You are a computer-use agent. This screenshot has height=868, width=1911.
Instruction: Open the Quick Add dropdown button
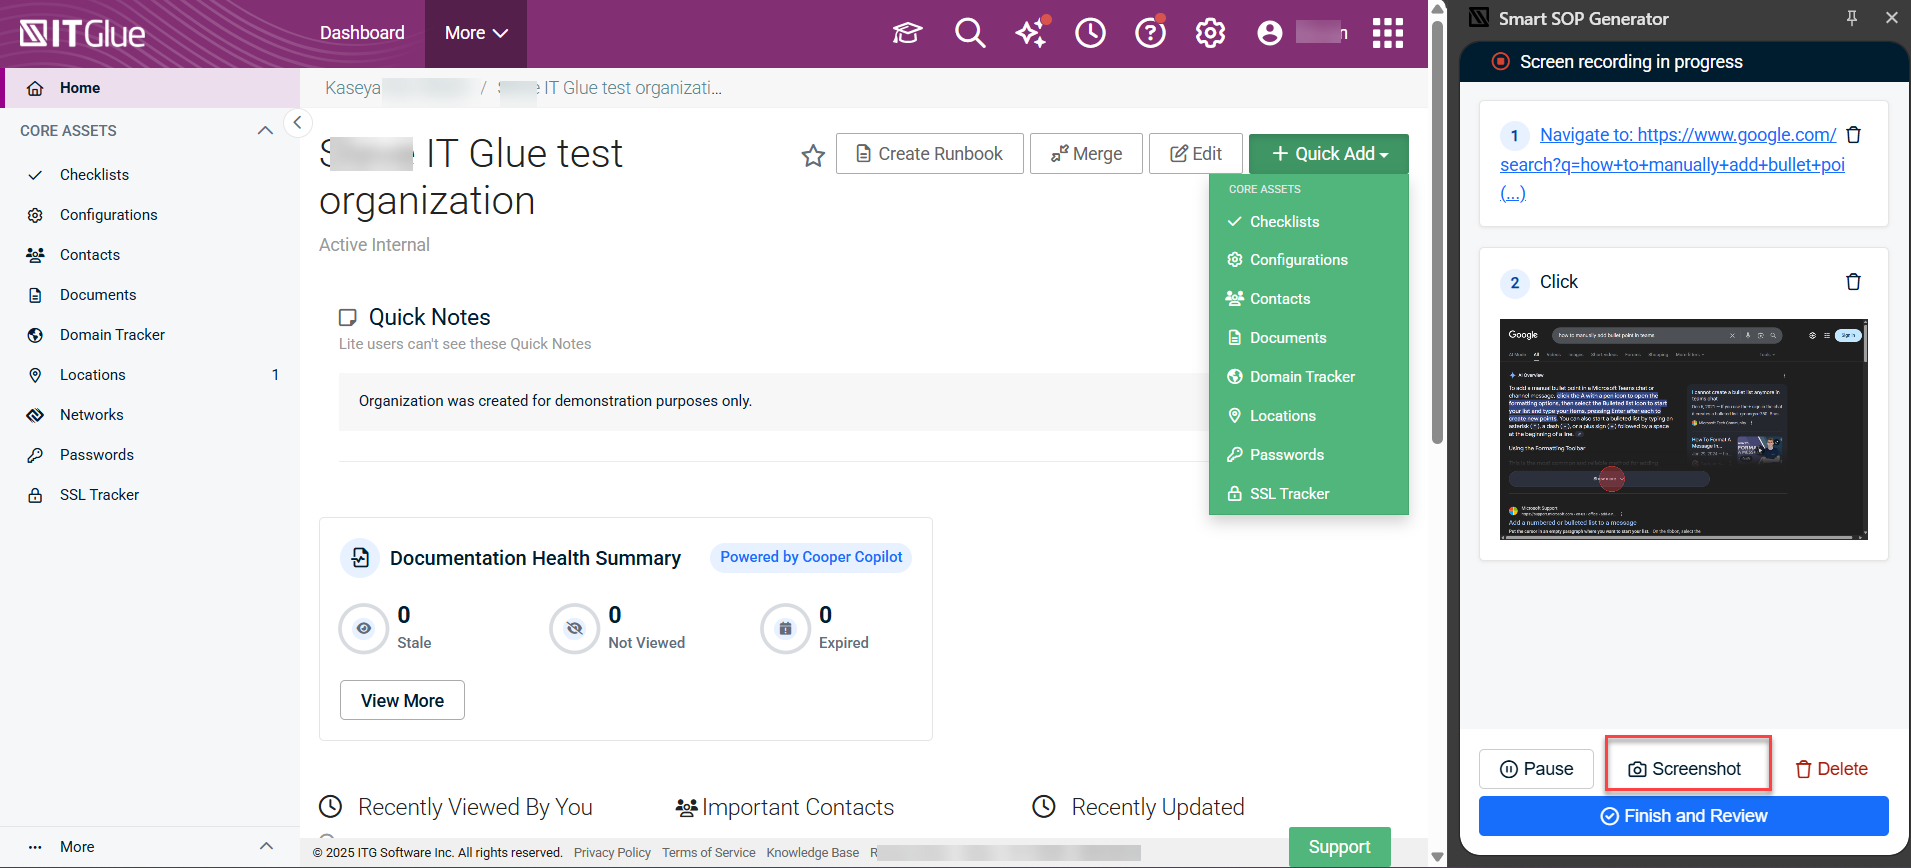tap(1329, 154)
